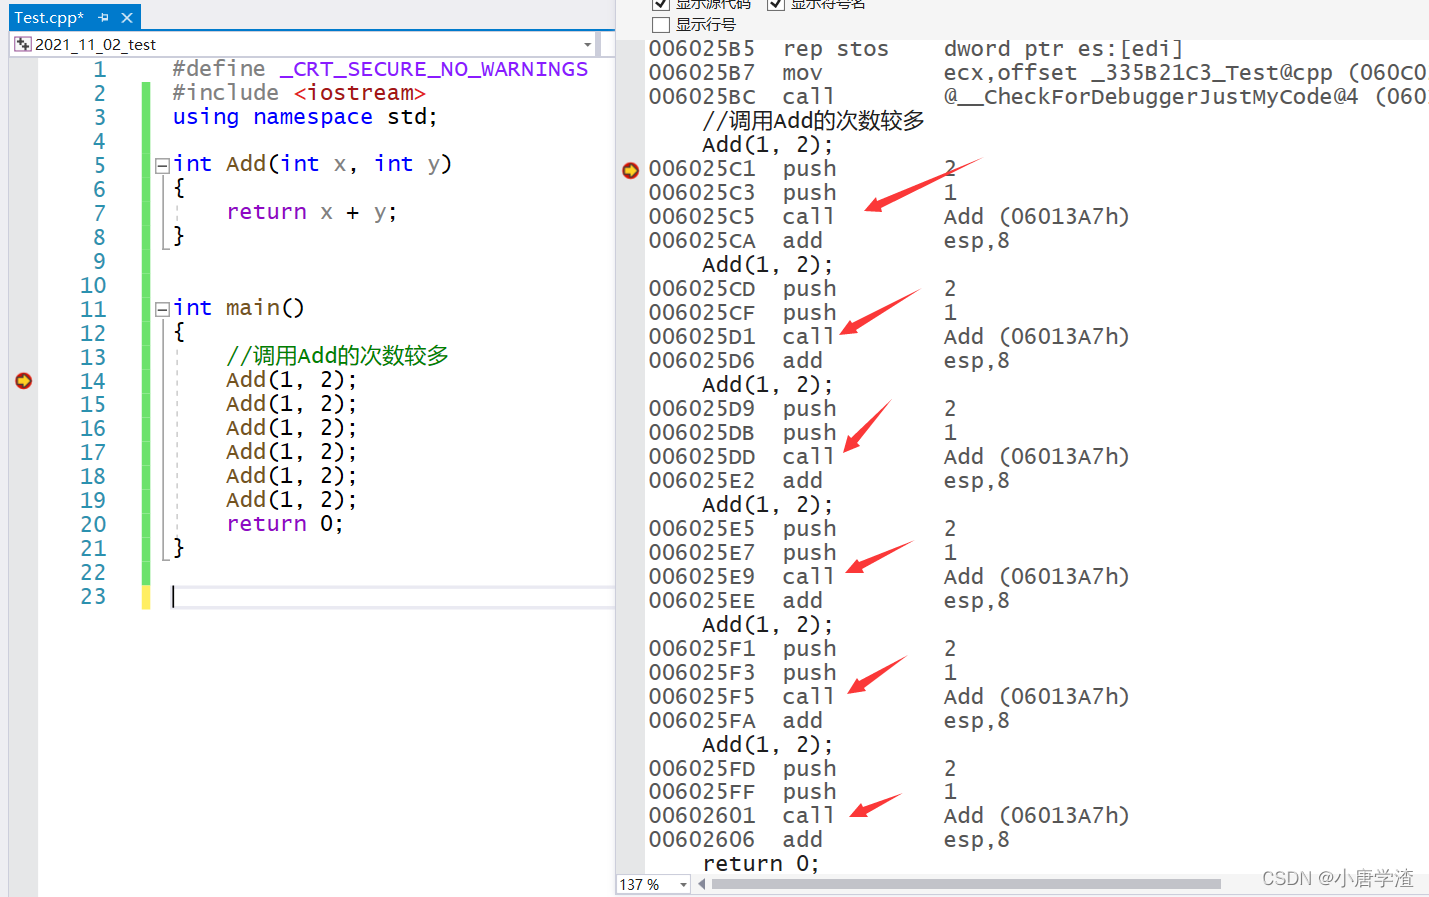Uncheck the 显示源代码 checkbox
Viewport: 1429px width, 897px height.
(x=660, y=4)
